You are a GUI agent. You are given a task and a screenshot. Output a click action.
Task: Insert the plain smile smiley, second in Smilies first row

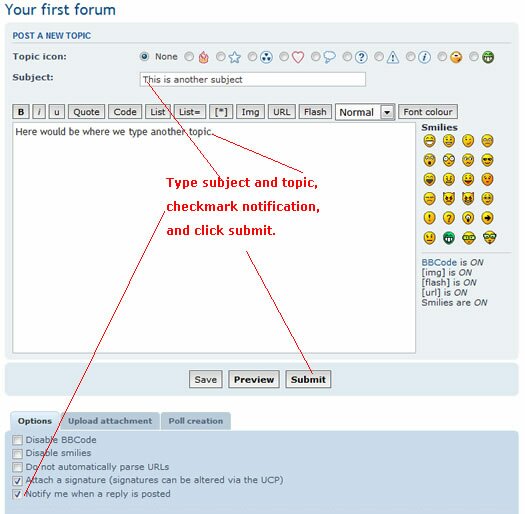(449, 141)
